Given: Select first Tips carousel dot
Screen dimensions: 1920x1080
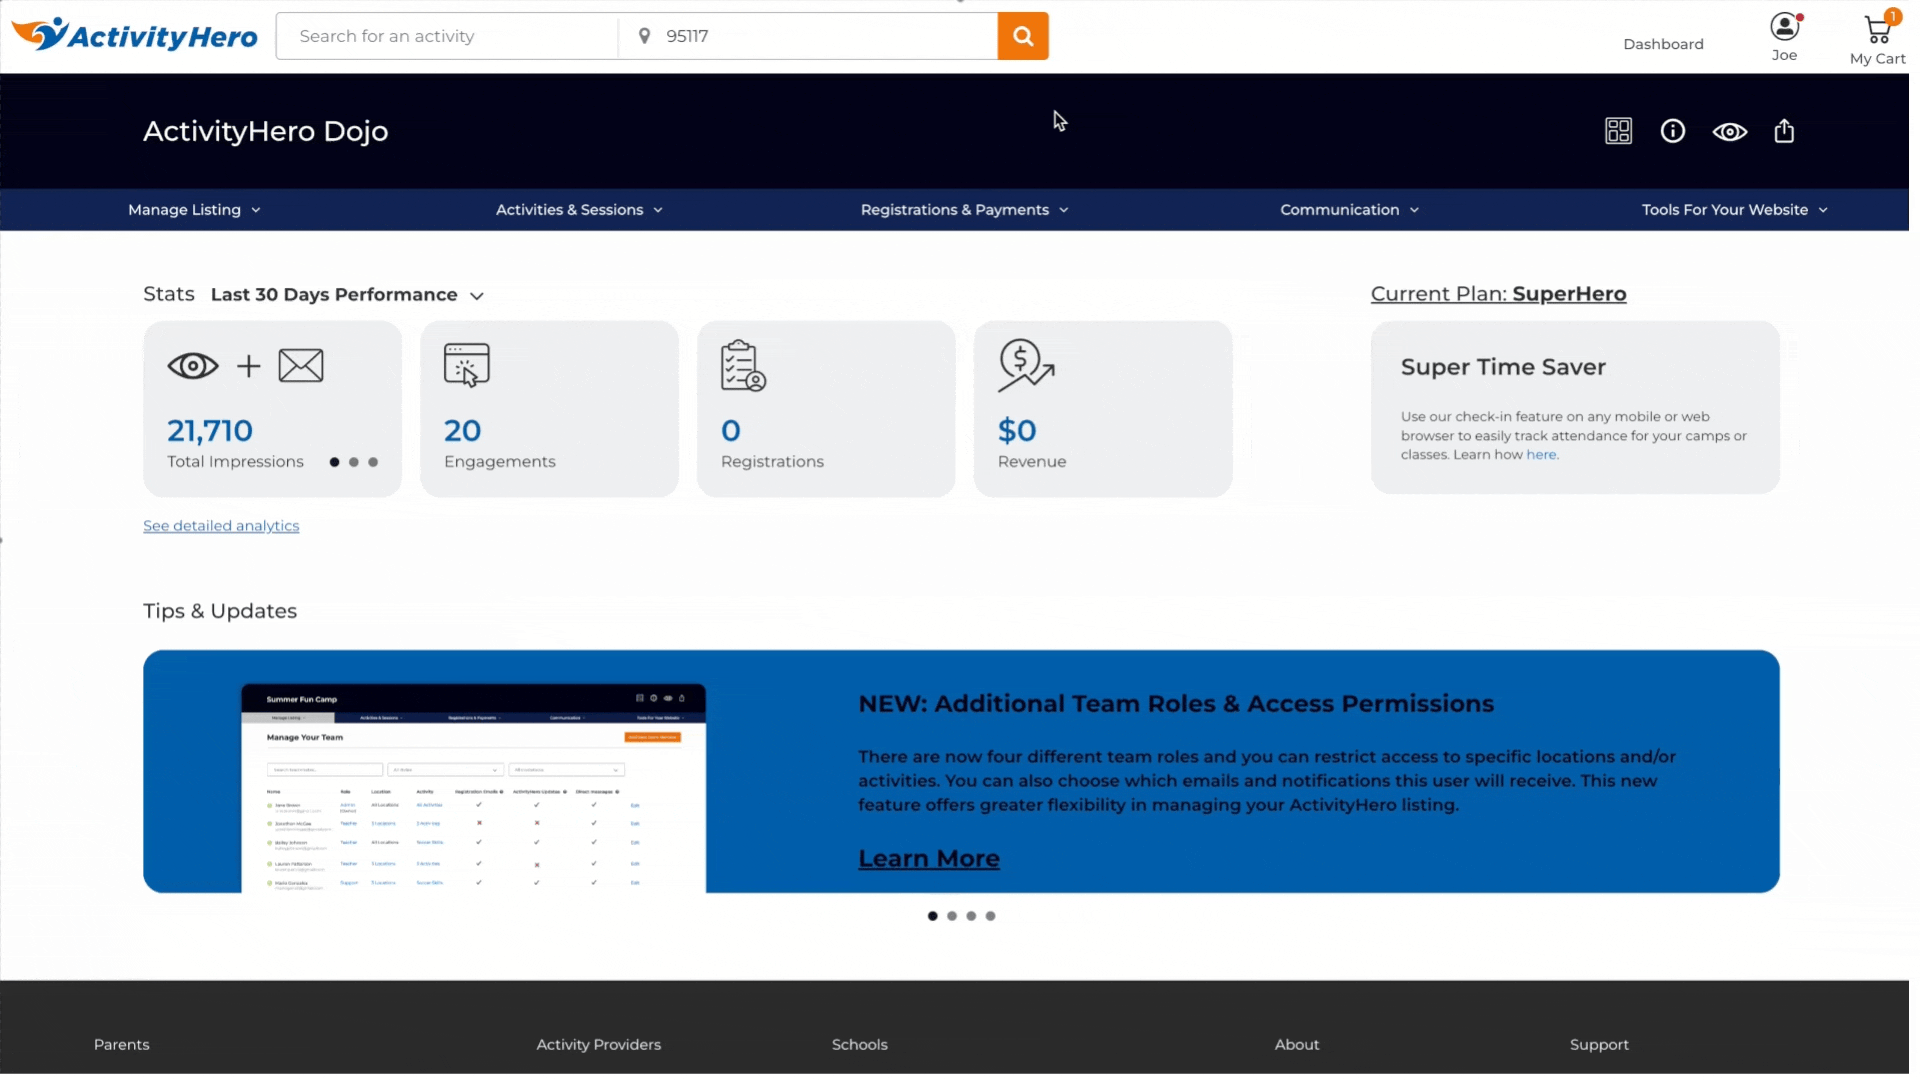Looking at the screenshot, I should 933,916.
